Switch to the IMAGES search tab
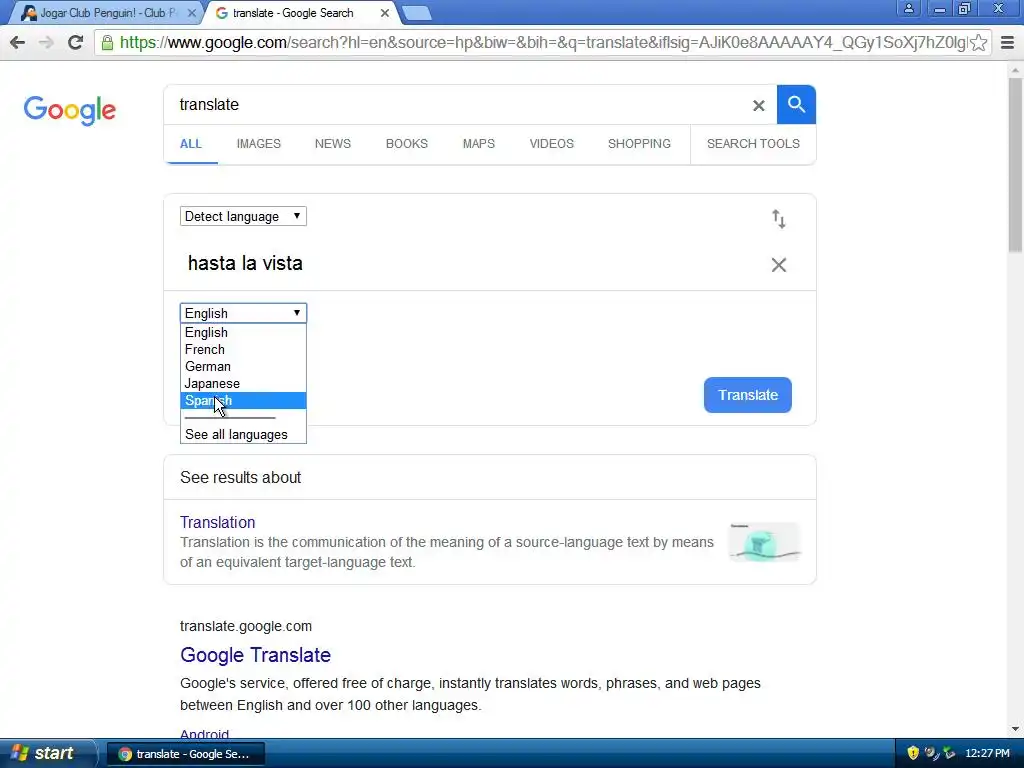 pos(259,144)
